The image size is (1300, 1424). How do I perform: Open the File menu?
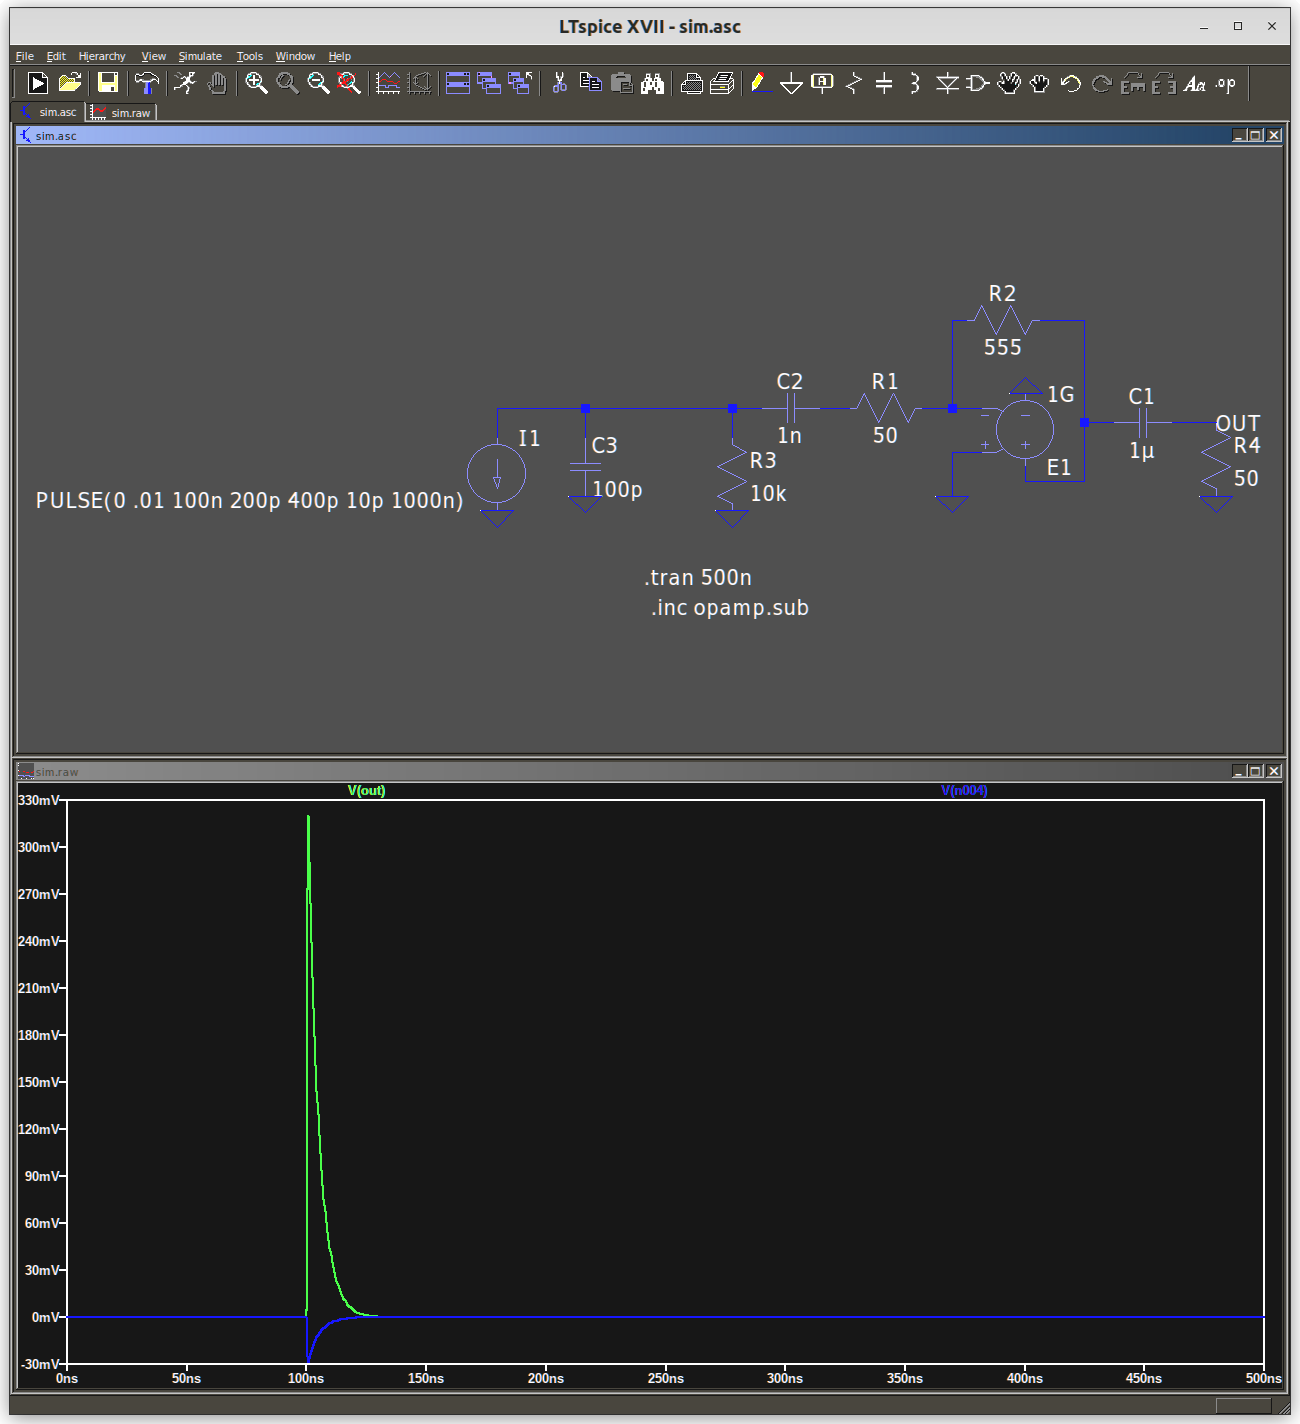[x=25, y=56]
